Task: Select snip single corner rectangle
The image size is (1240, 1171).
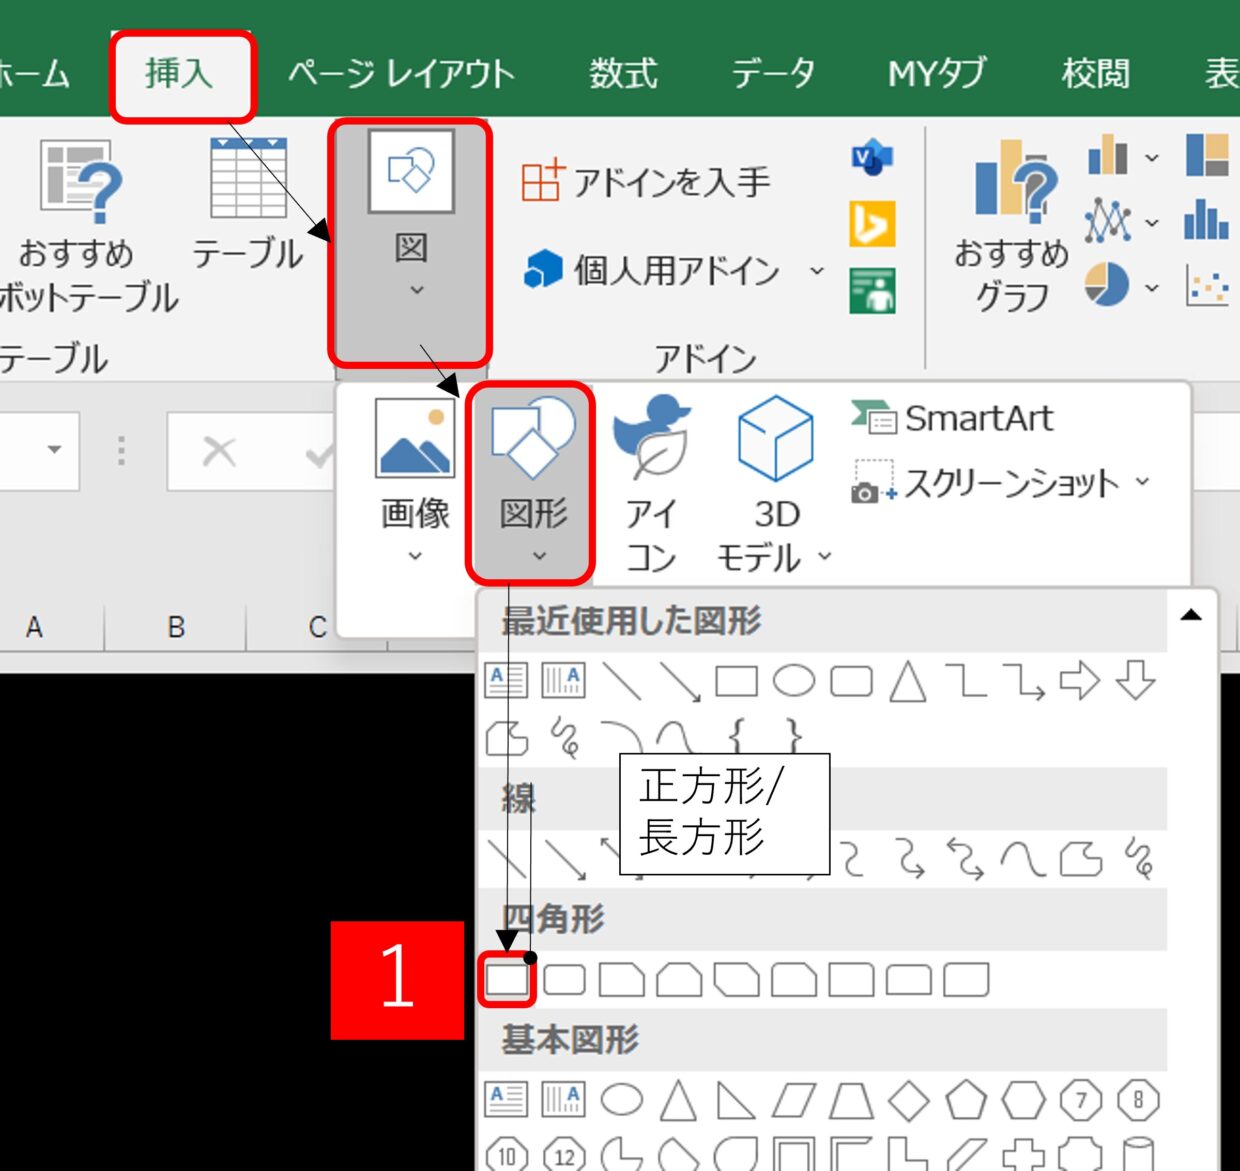Action: 622,979
